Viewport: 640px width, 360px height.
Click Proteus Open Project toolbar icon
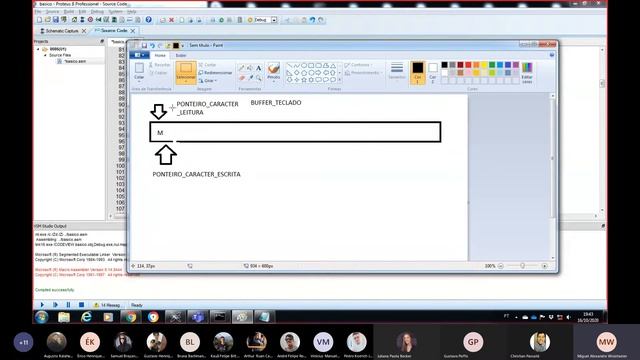pos(47,20)
